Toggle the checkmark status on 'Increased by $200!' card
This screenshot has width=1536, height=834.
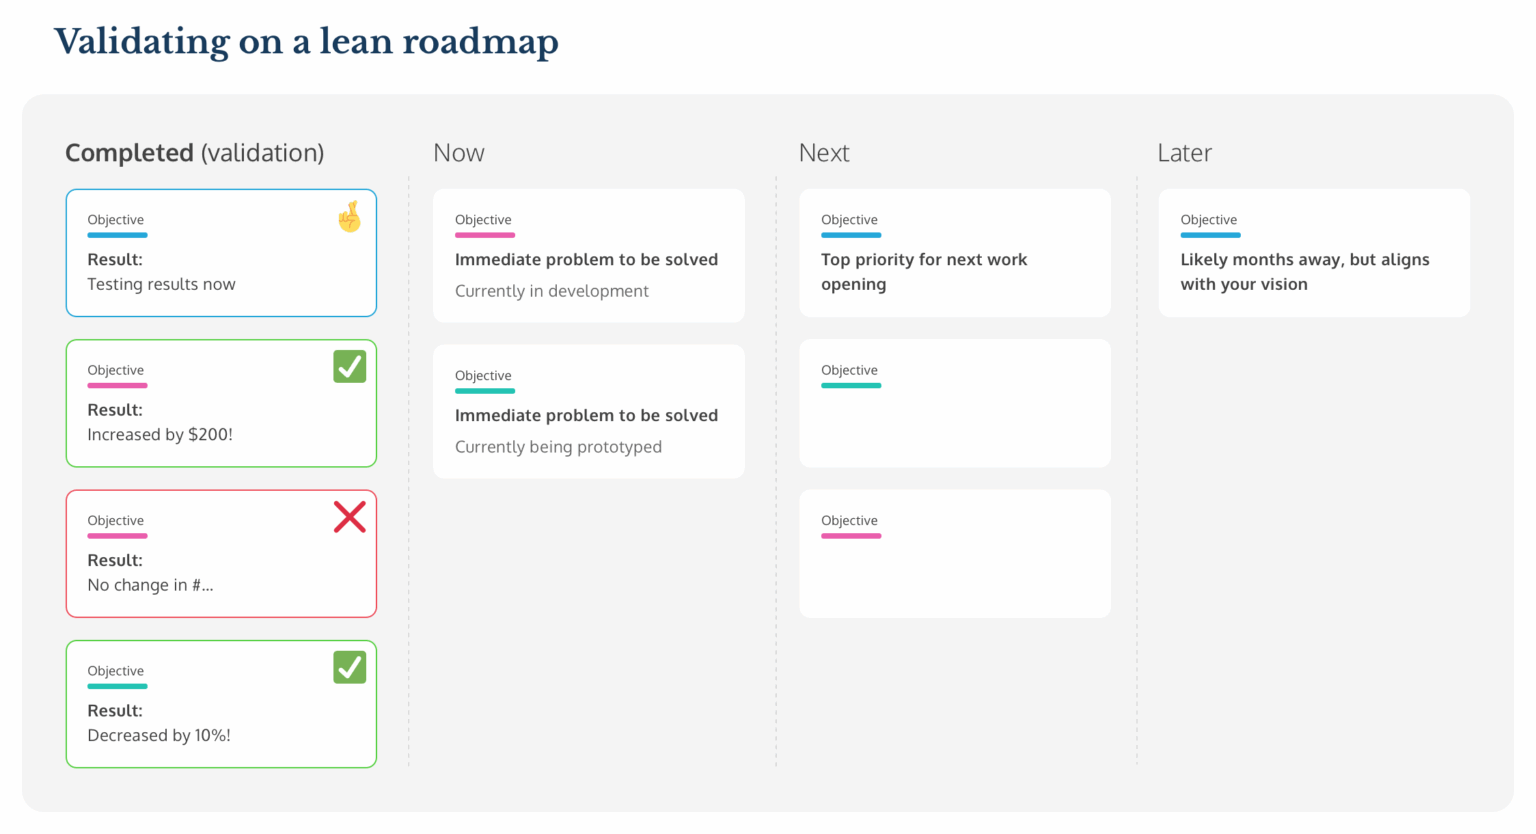[x=349, y=367]
